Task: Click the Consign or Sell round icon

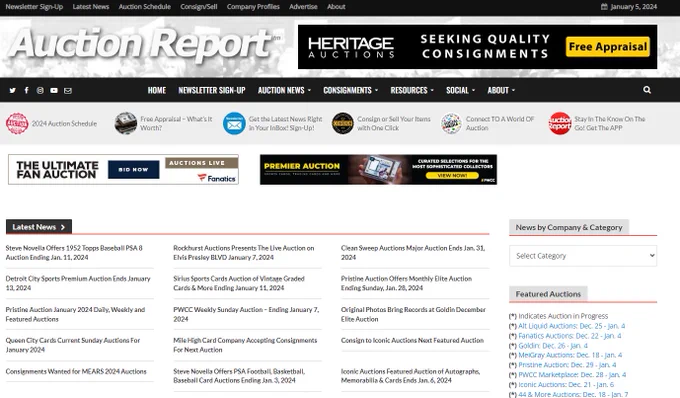Action: [x=343, y=124]
